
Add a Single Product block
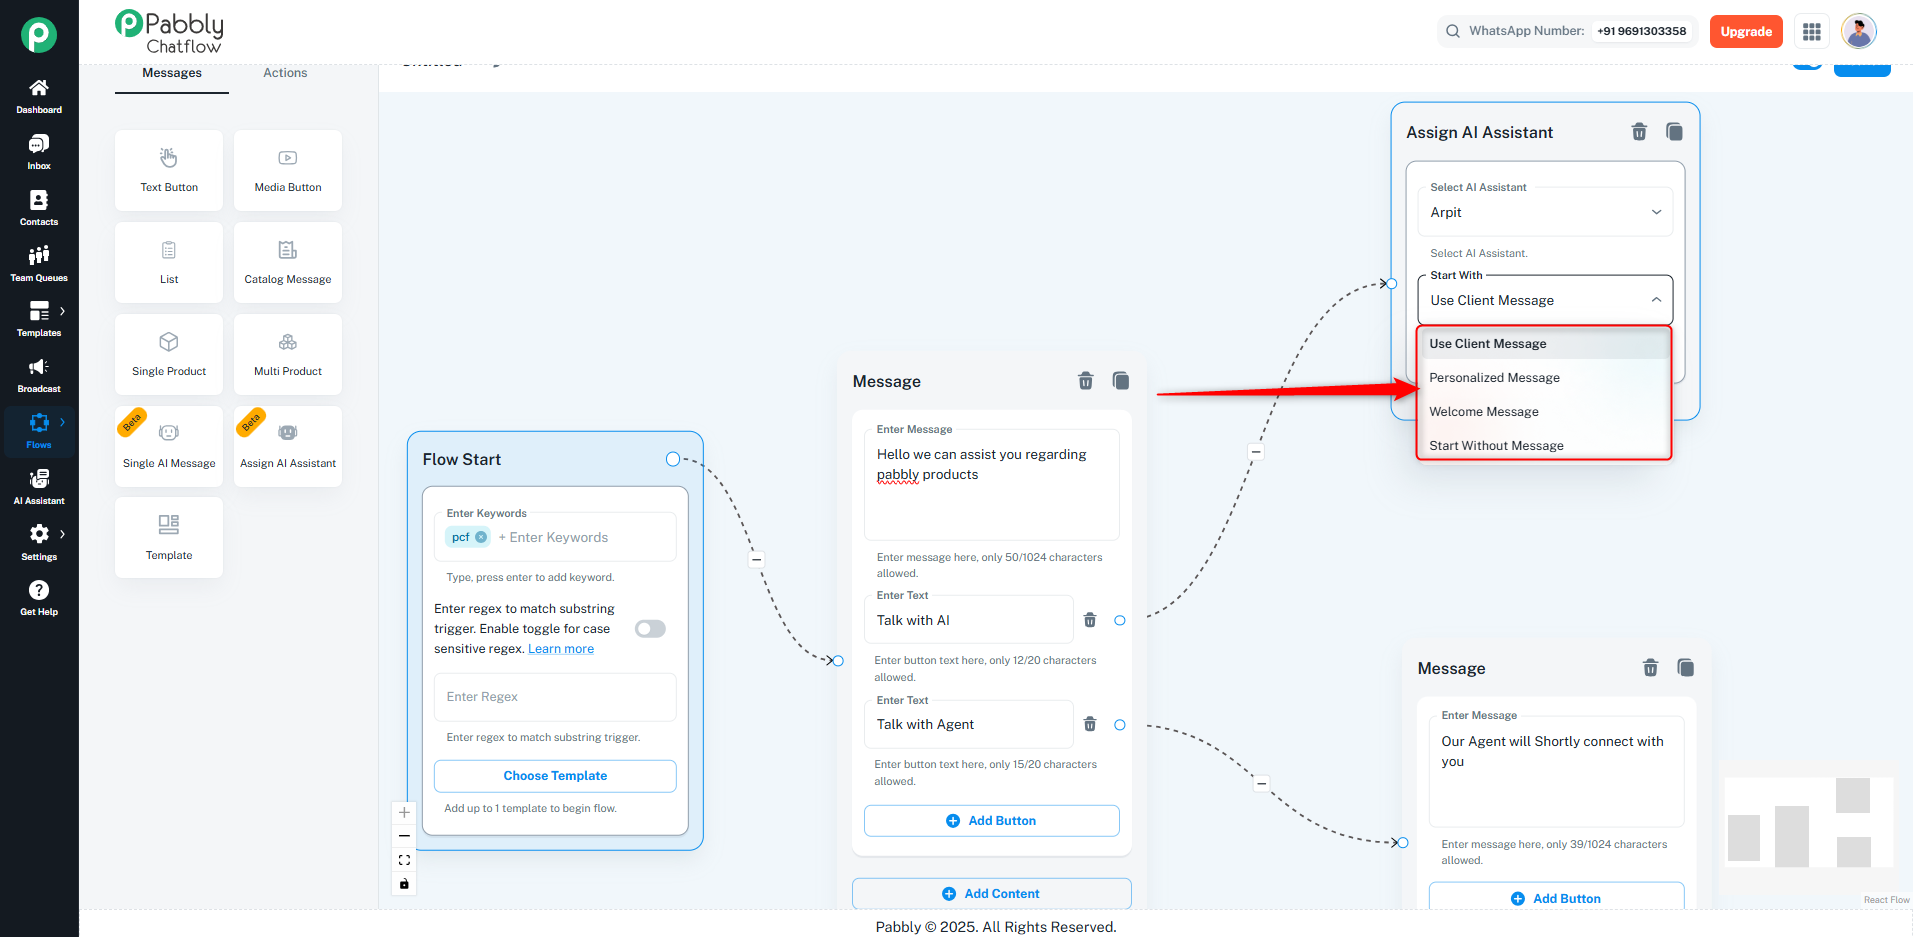(169, 354)
